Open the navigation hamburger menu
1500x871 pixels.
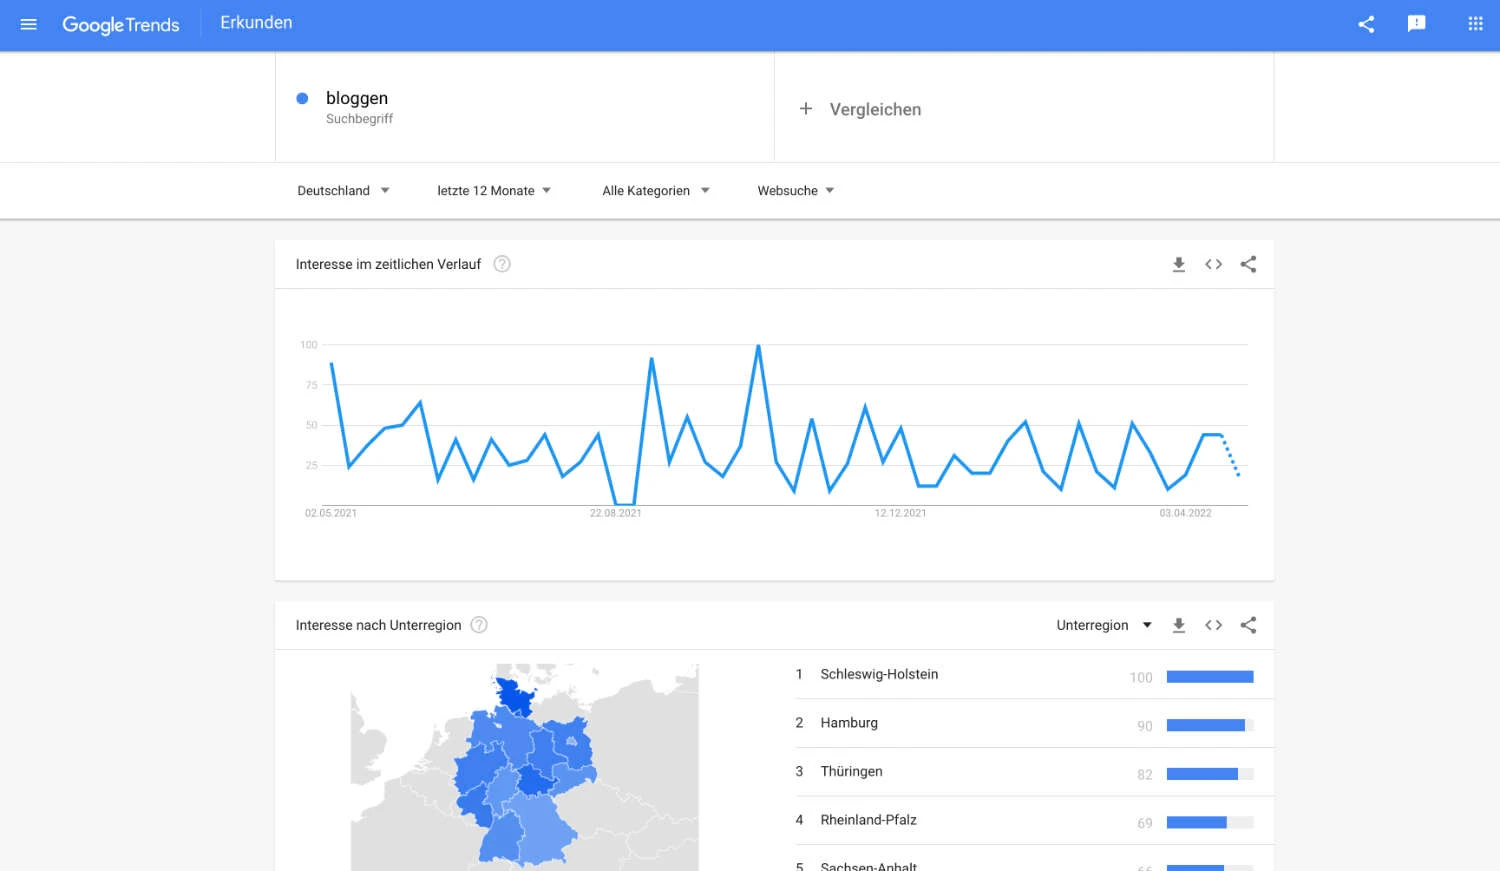(28, 24)
